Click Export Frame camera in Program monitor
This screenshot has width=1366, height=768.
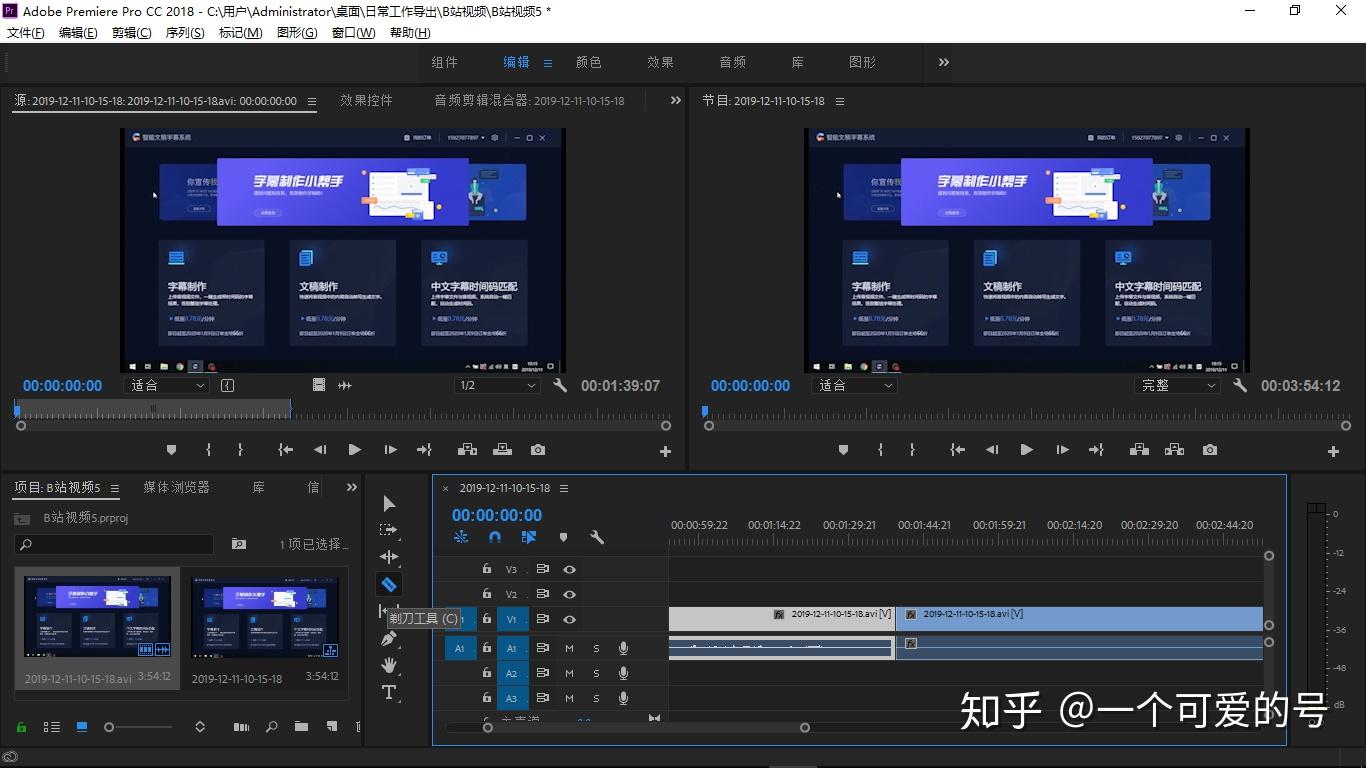(x=1210, y=450)
